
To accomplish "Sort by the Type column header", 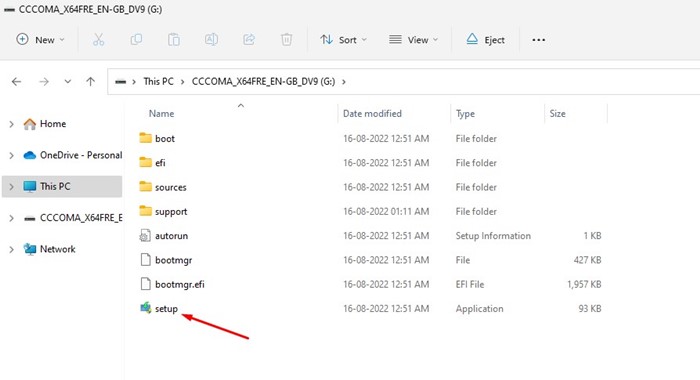I will 465,113.
